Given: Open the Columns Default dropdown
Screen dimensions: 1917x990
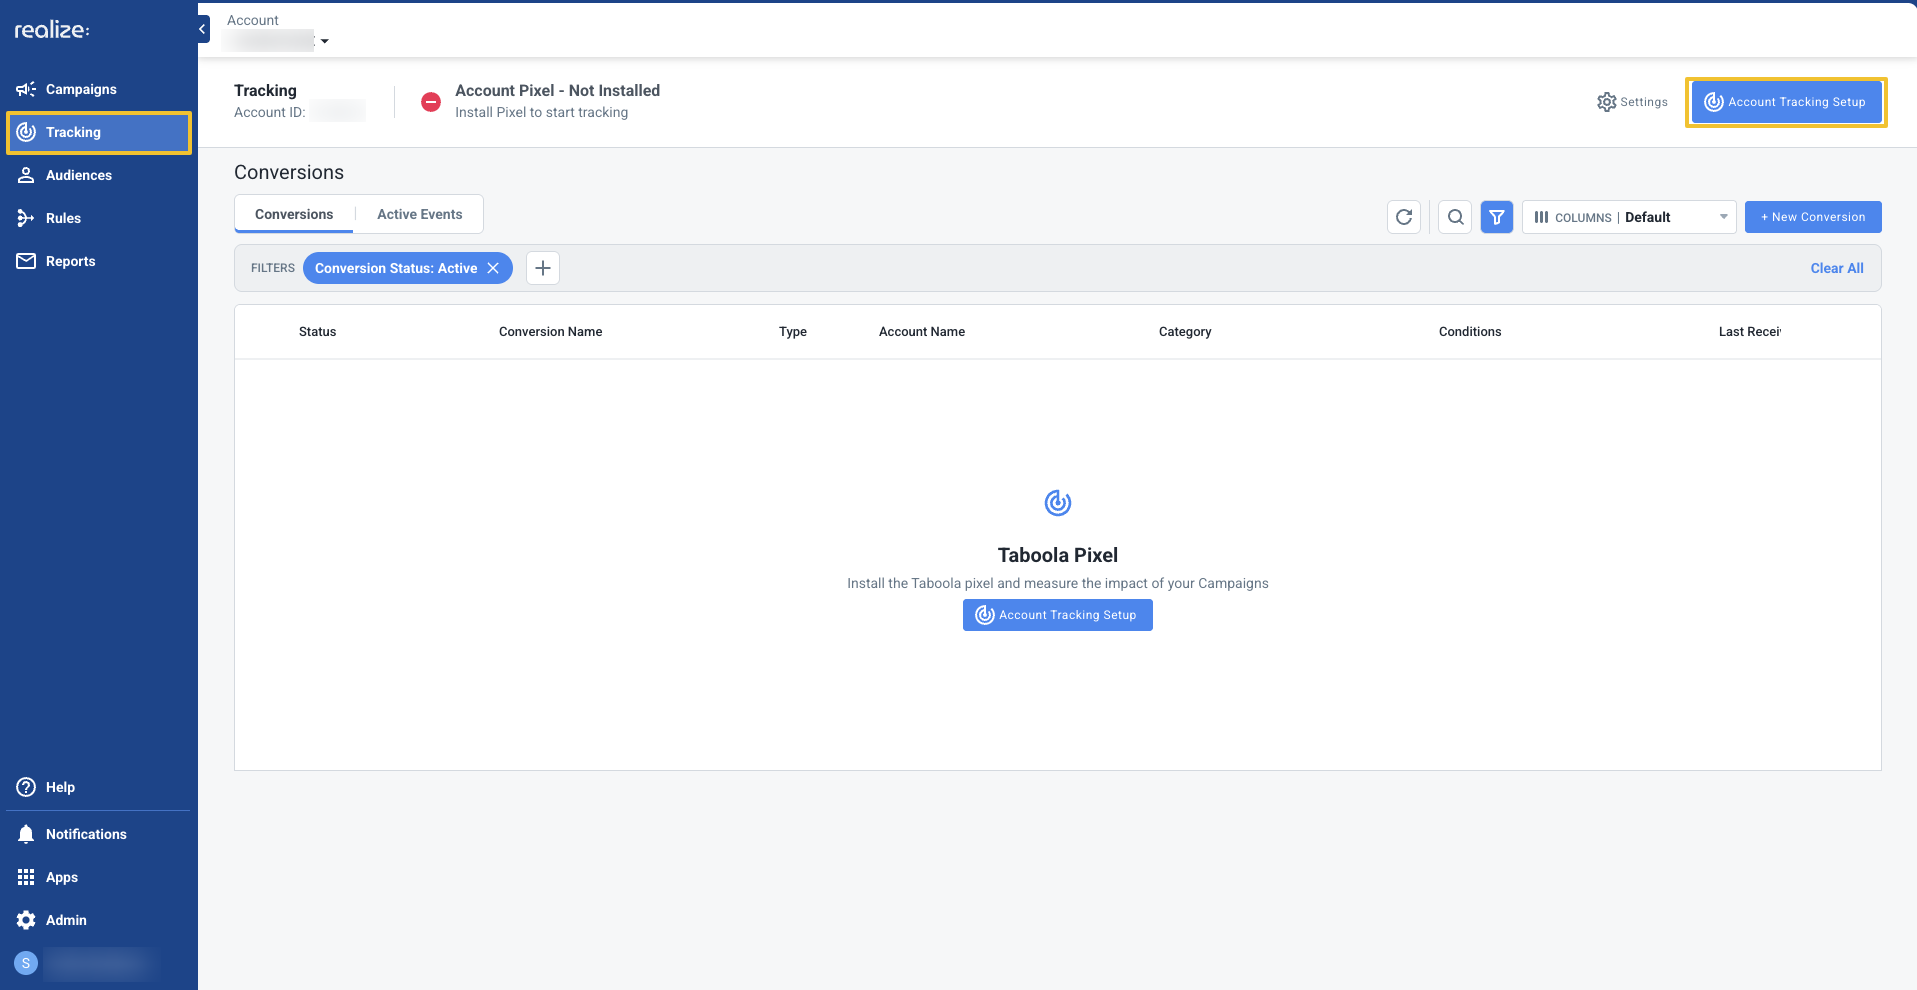Looking at the screenshot, I should 1629,217.
